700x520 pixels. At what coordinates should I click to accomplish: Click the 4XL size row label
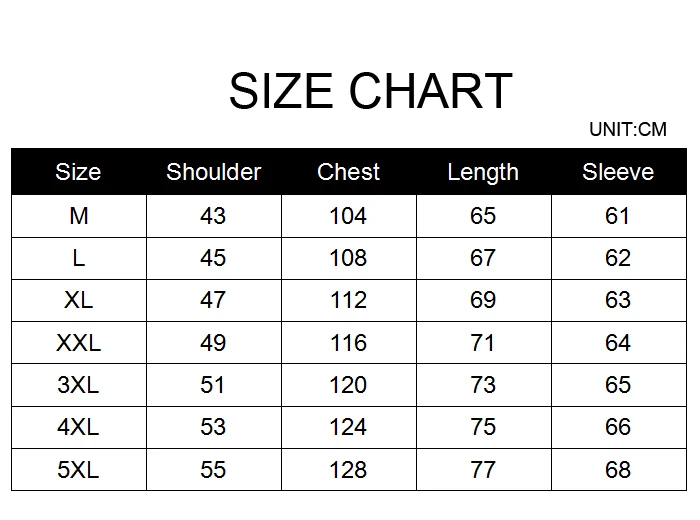click(x=78, y=427)
